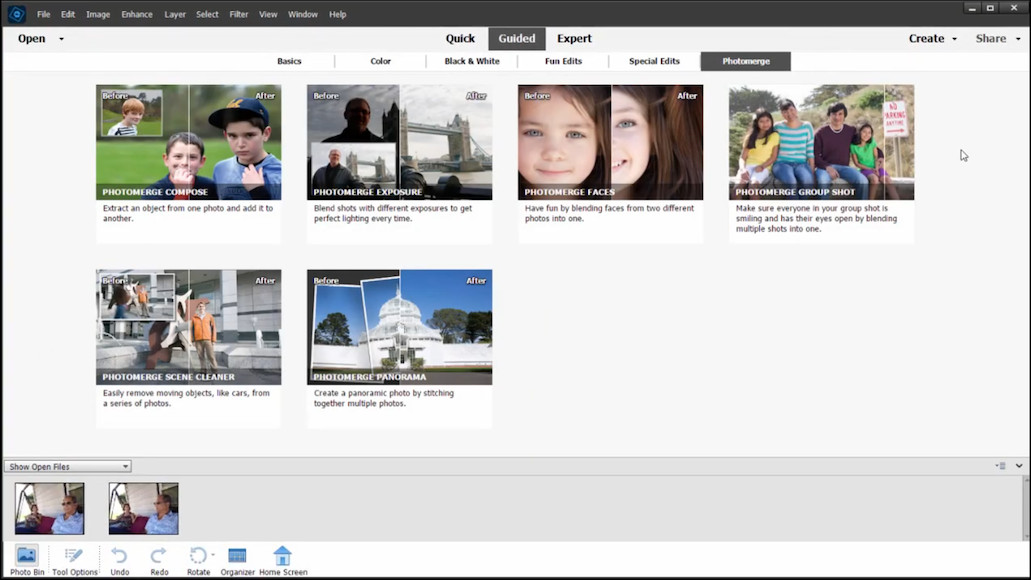
Task: Collapse the photo bin panel chevron
Action: coord(1019,466)
